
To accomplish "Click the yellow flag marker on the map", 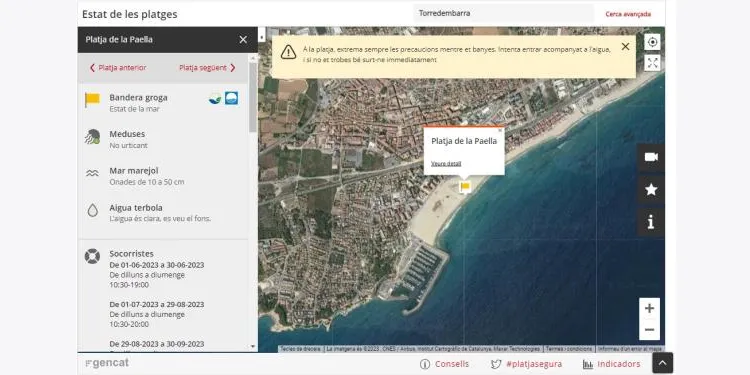I will 465,187.
